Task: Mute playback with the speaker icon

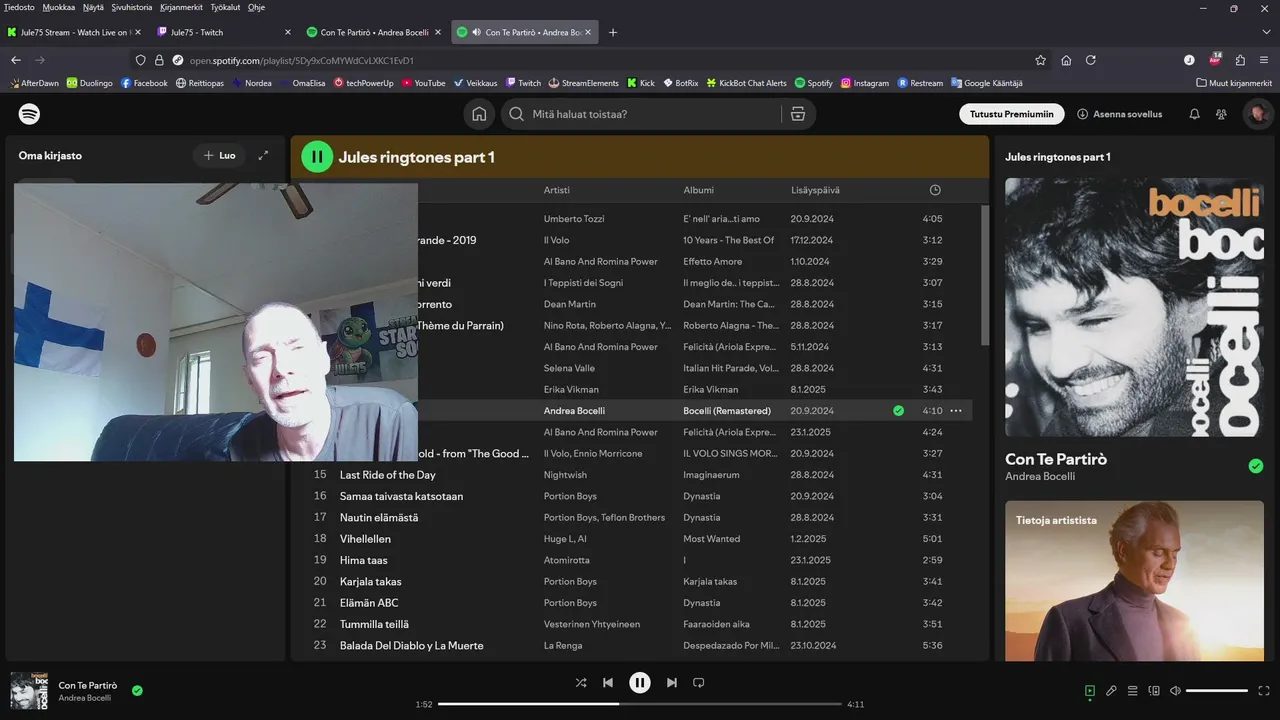Action: (1175, 691)
